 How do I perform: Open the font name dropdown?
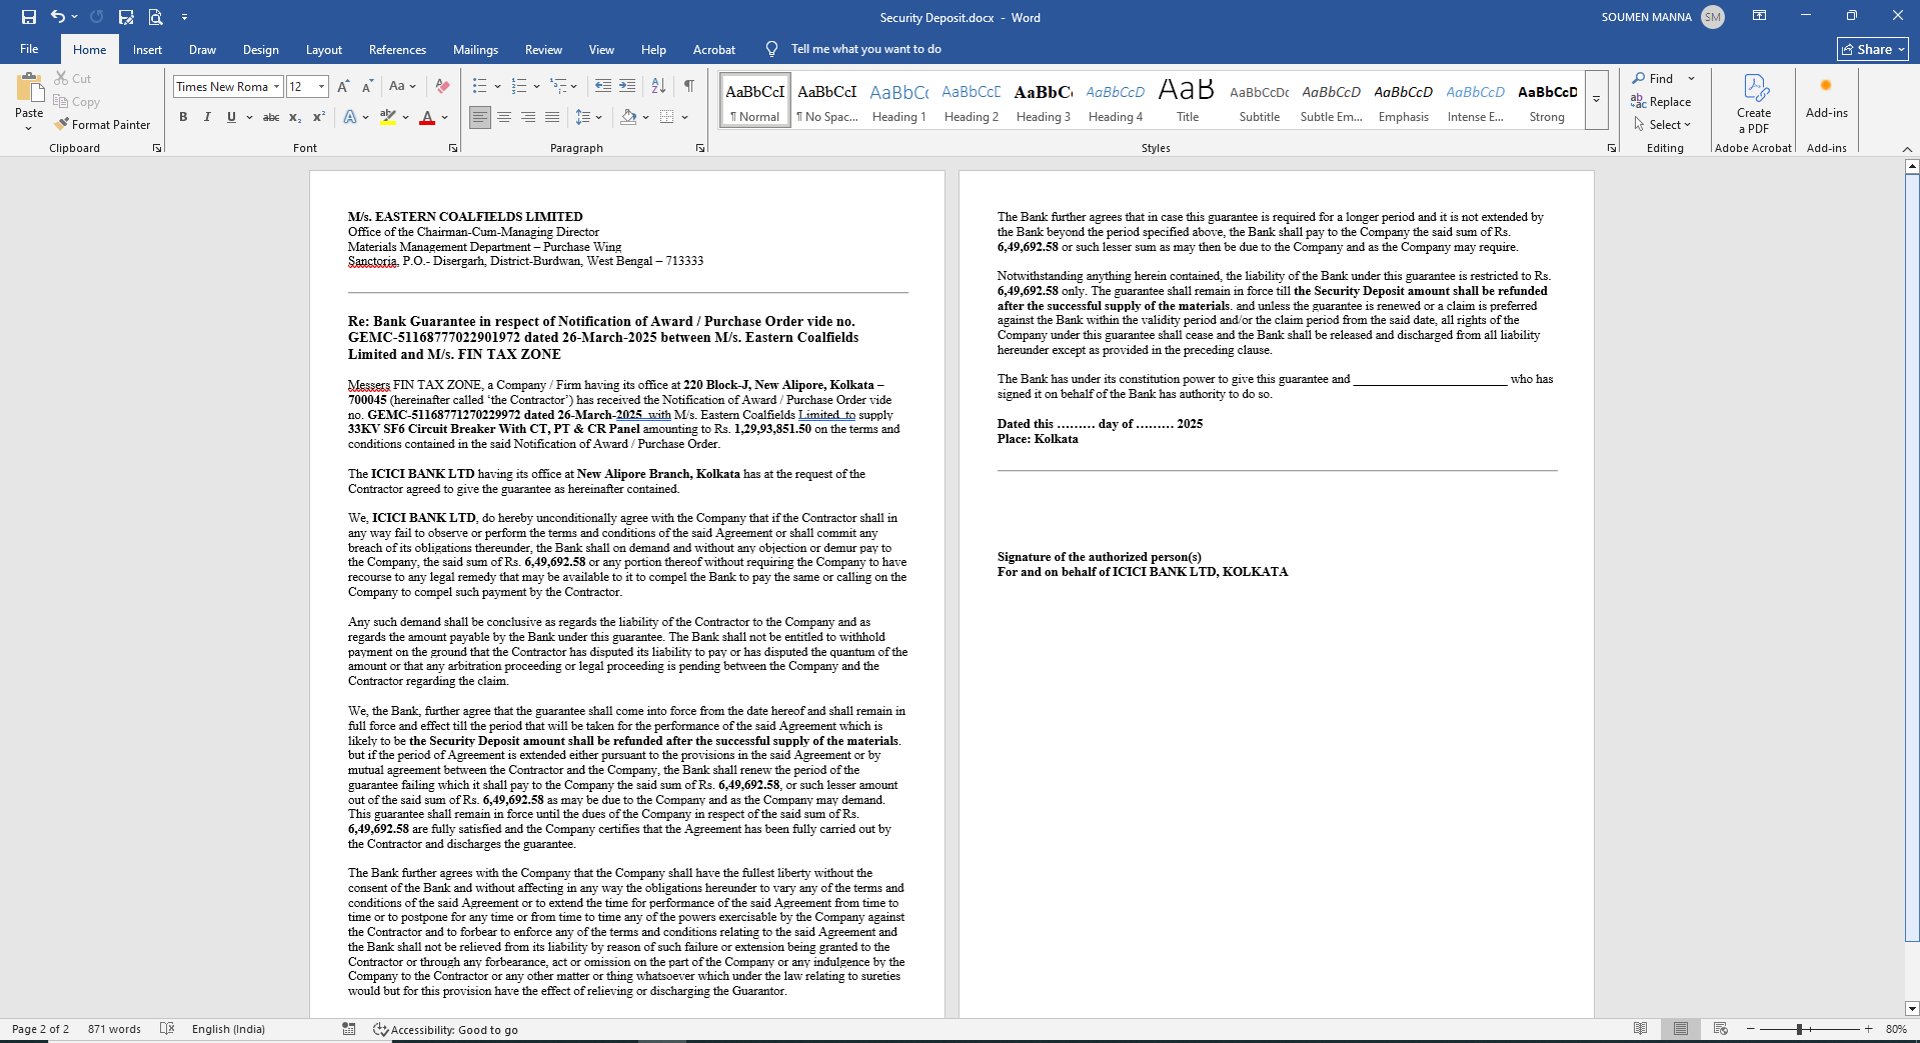pyautogui.click(x=276, y=87)
